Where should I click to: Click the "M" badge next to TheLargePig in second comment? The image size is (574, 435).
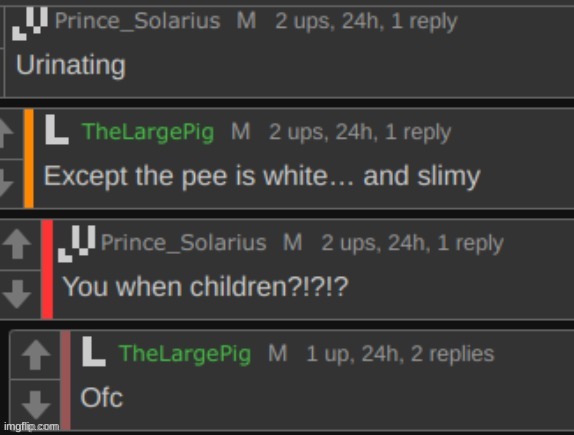point(241,131)
